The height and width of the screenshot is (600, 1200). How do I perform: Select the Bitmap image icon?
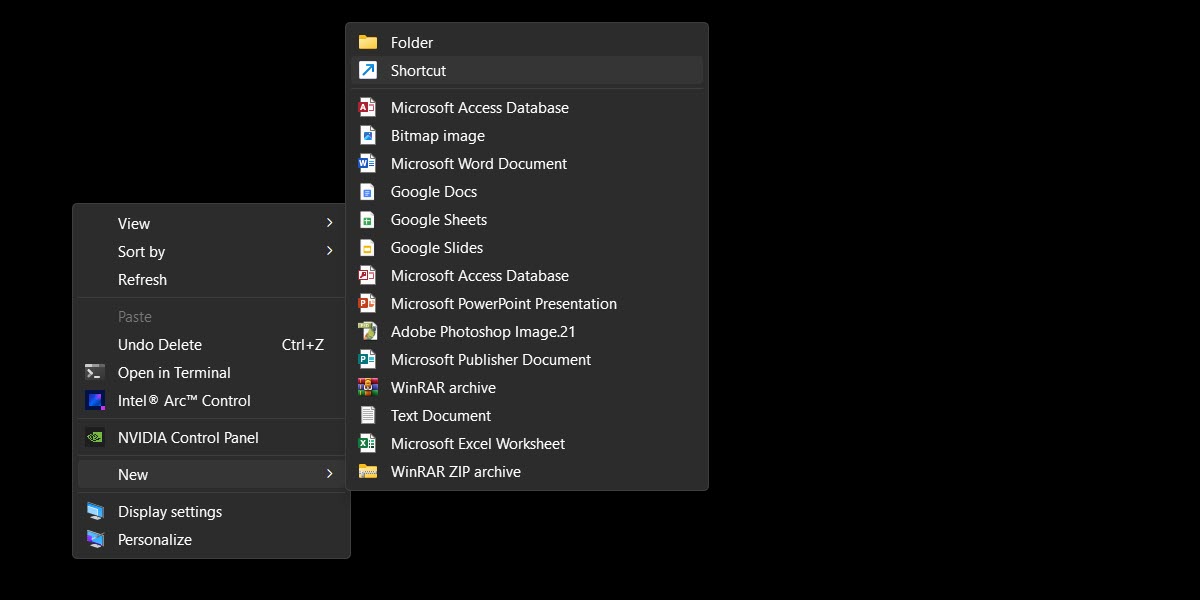tap(367, 135)
